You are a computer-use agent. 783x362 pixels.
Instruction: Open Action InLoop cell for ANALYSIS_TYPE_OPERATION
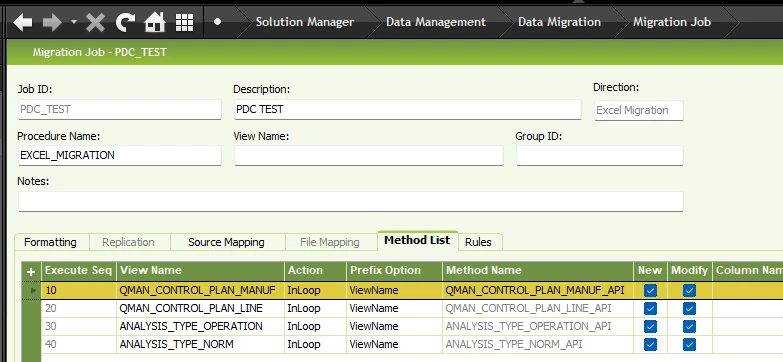pos(315,327)
